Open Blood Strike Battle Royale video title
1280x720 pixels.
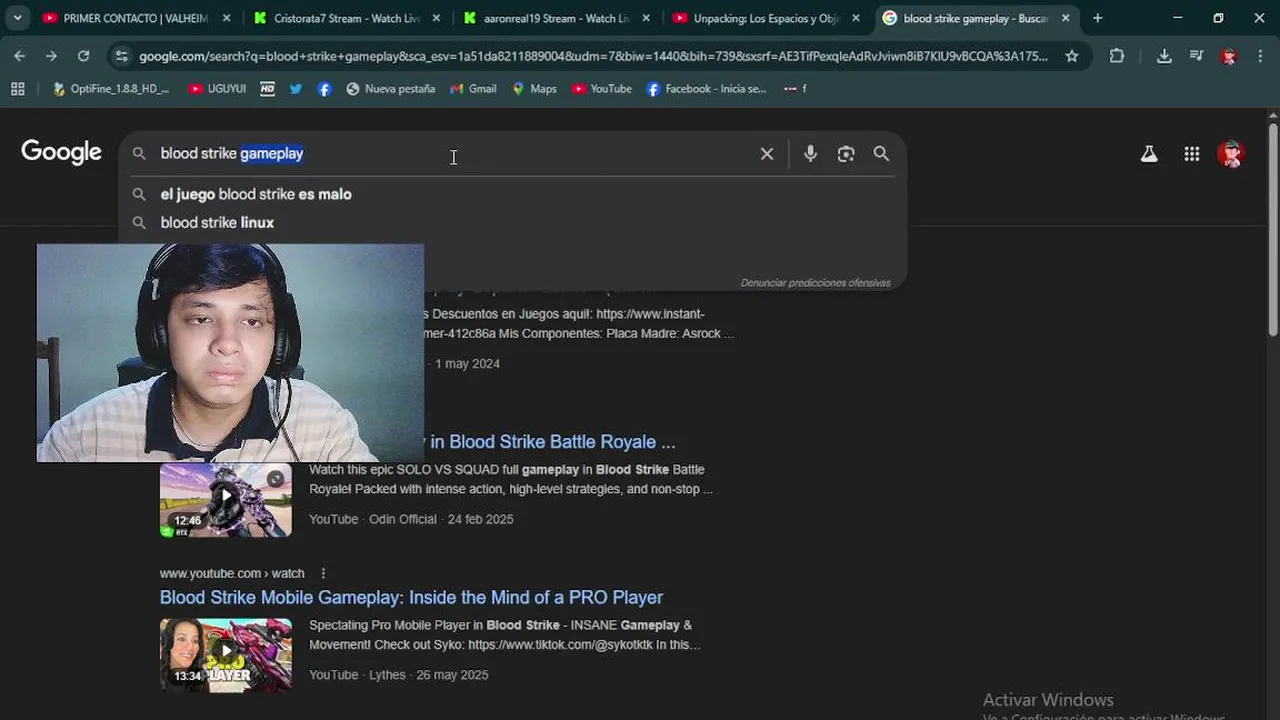tap(552, 442)
